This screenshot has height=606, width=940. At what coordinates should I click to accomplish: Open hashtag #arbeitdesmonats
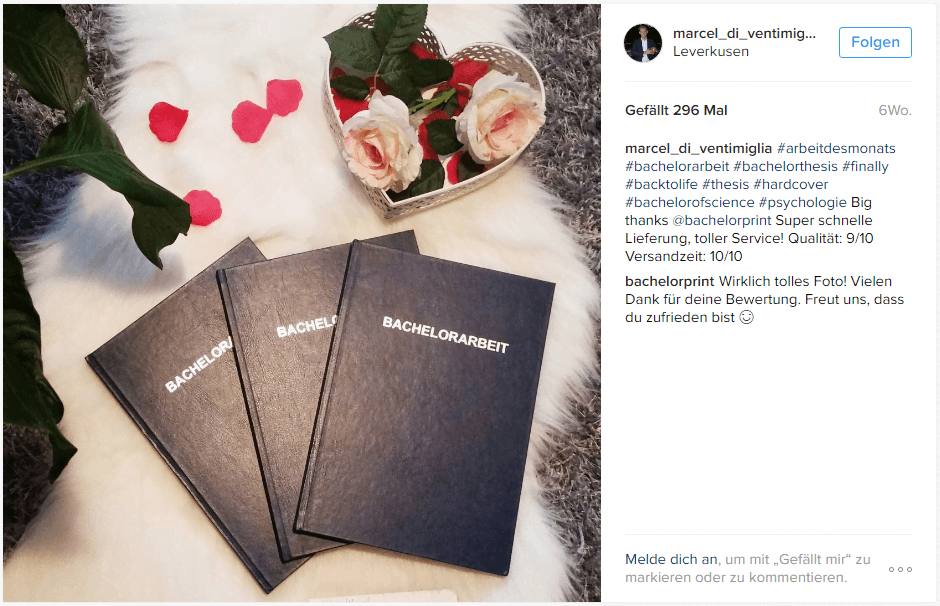(836, 149)
